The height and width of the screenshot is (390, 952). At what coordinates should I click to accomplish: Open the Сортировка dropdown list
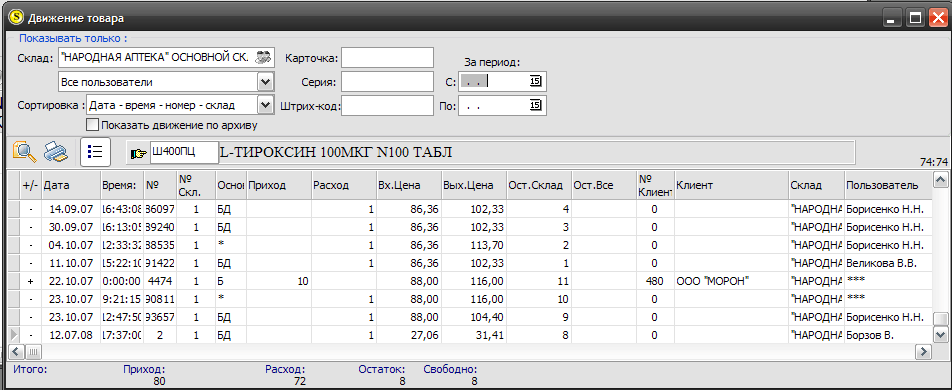[x=265, y=104]
